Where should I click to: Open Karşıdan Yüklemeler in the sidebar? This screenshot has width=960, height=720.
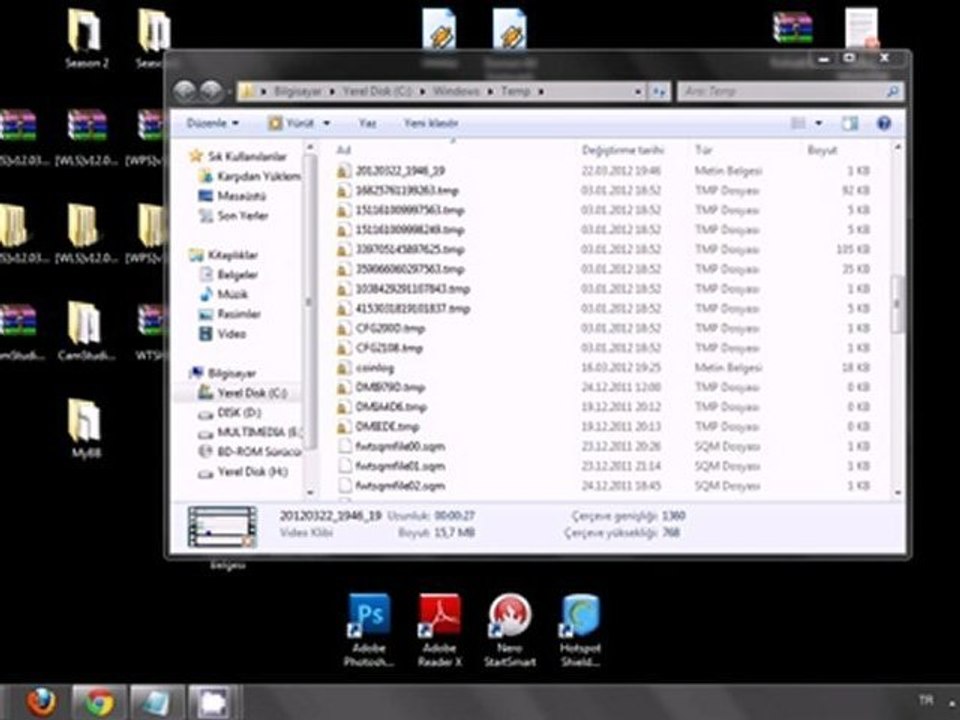point(250,176)
